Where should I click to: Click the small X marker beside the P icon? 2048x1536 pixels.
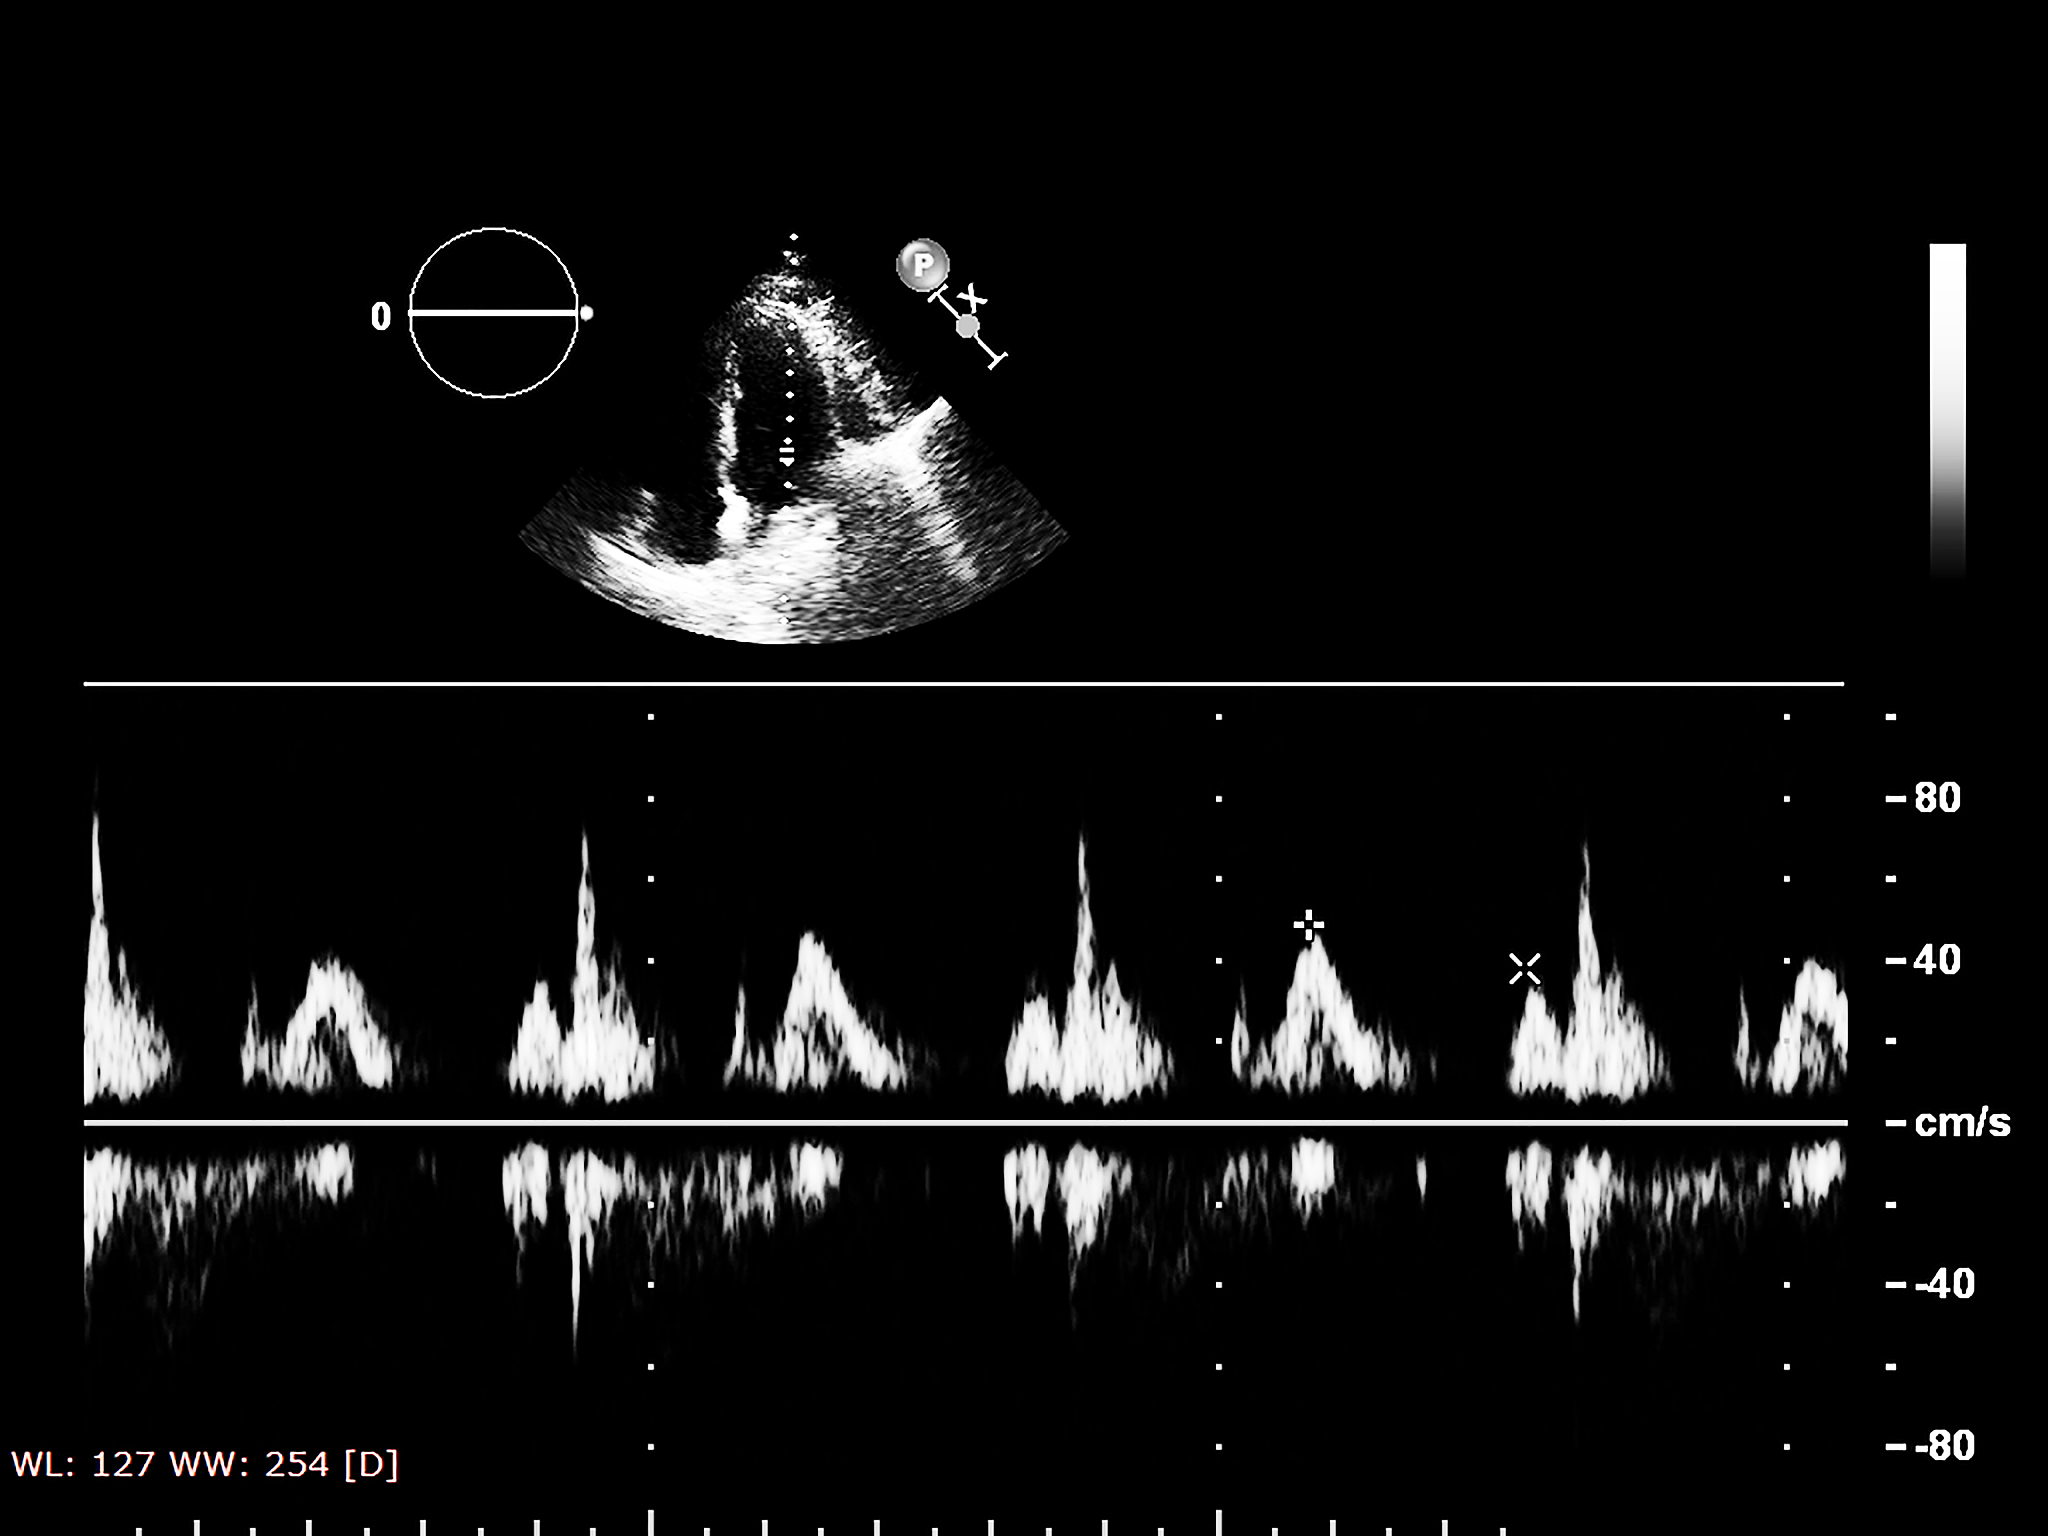[972, 298]
